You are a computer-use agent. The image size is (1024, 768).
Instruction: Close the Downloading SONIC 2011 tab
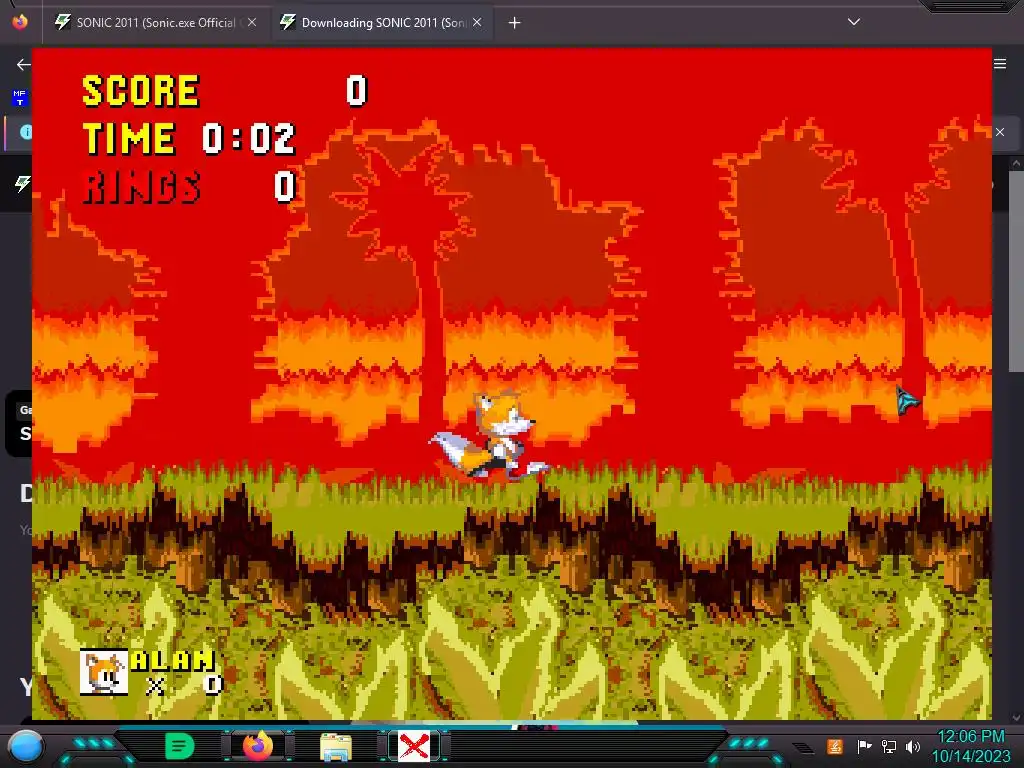tap(477, 22)
